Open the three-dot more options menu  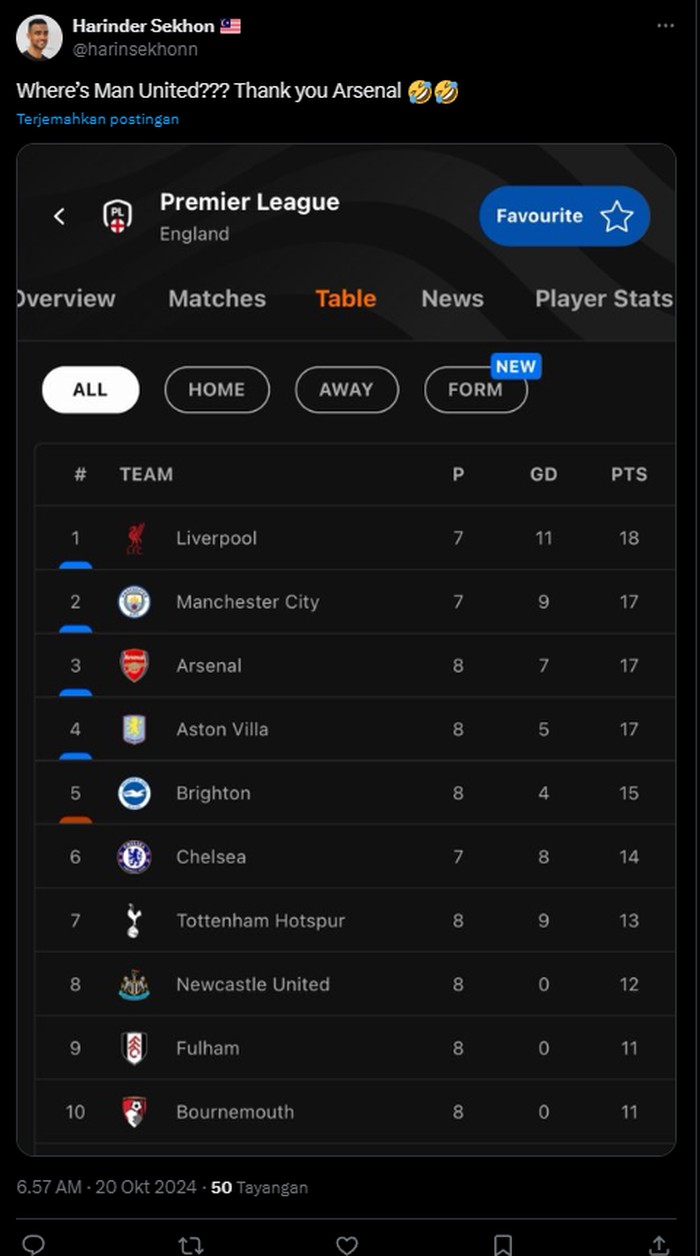click(x=665, y=26)
